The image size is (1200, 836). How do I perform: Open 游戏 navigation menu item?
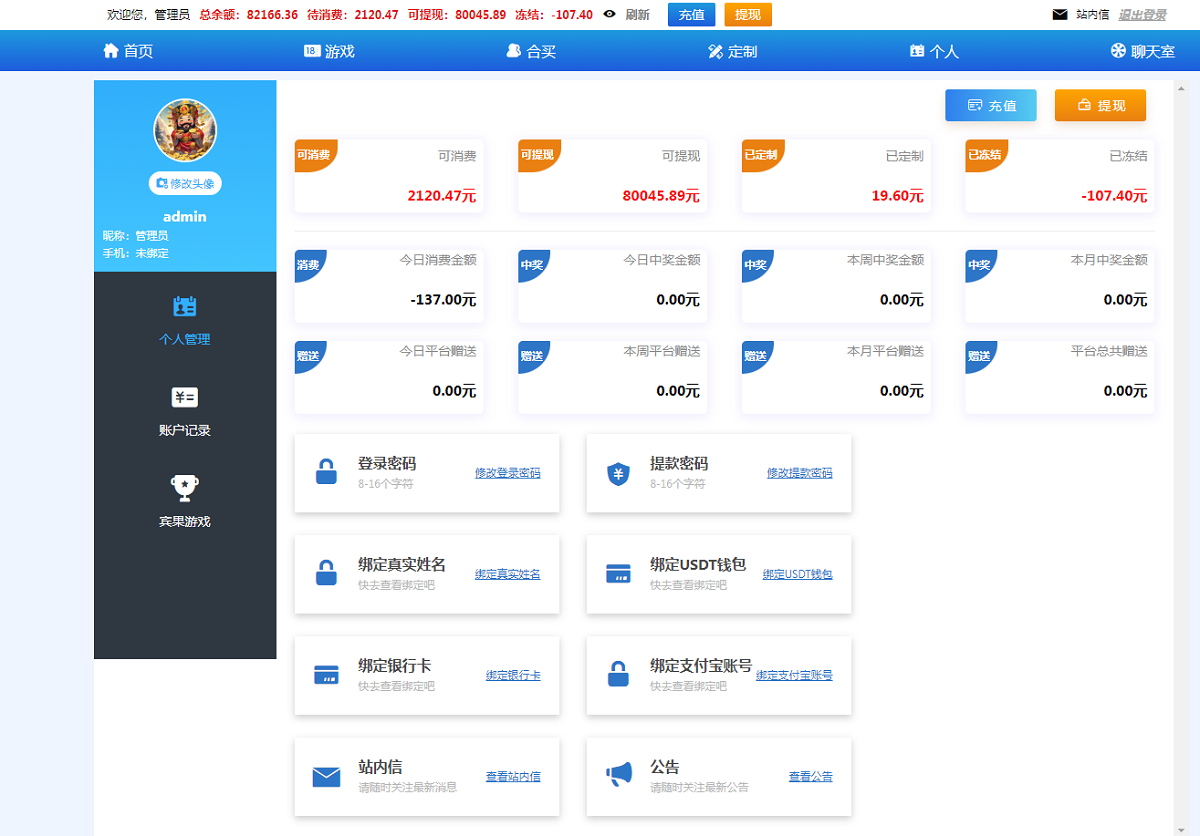click(x=329, y=51)
